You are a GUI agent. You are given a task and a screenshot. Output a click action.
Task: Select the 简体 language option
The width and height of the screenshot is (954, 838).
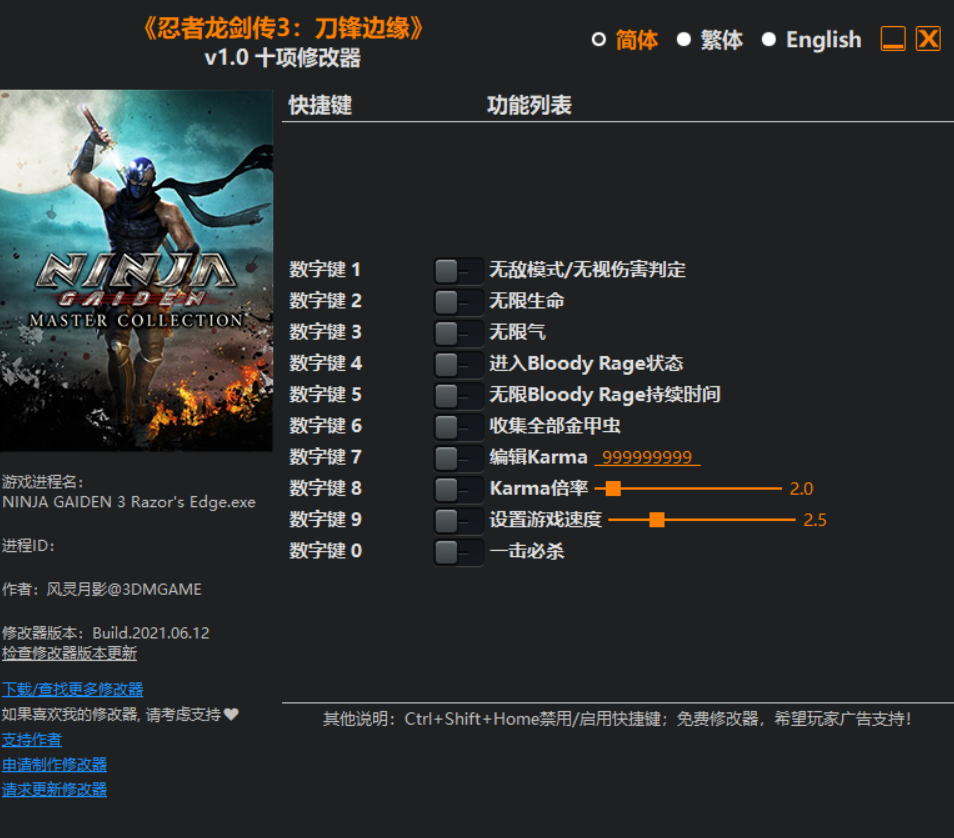625,40
